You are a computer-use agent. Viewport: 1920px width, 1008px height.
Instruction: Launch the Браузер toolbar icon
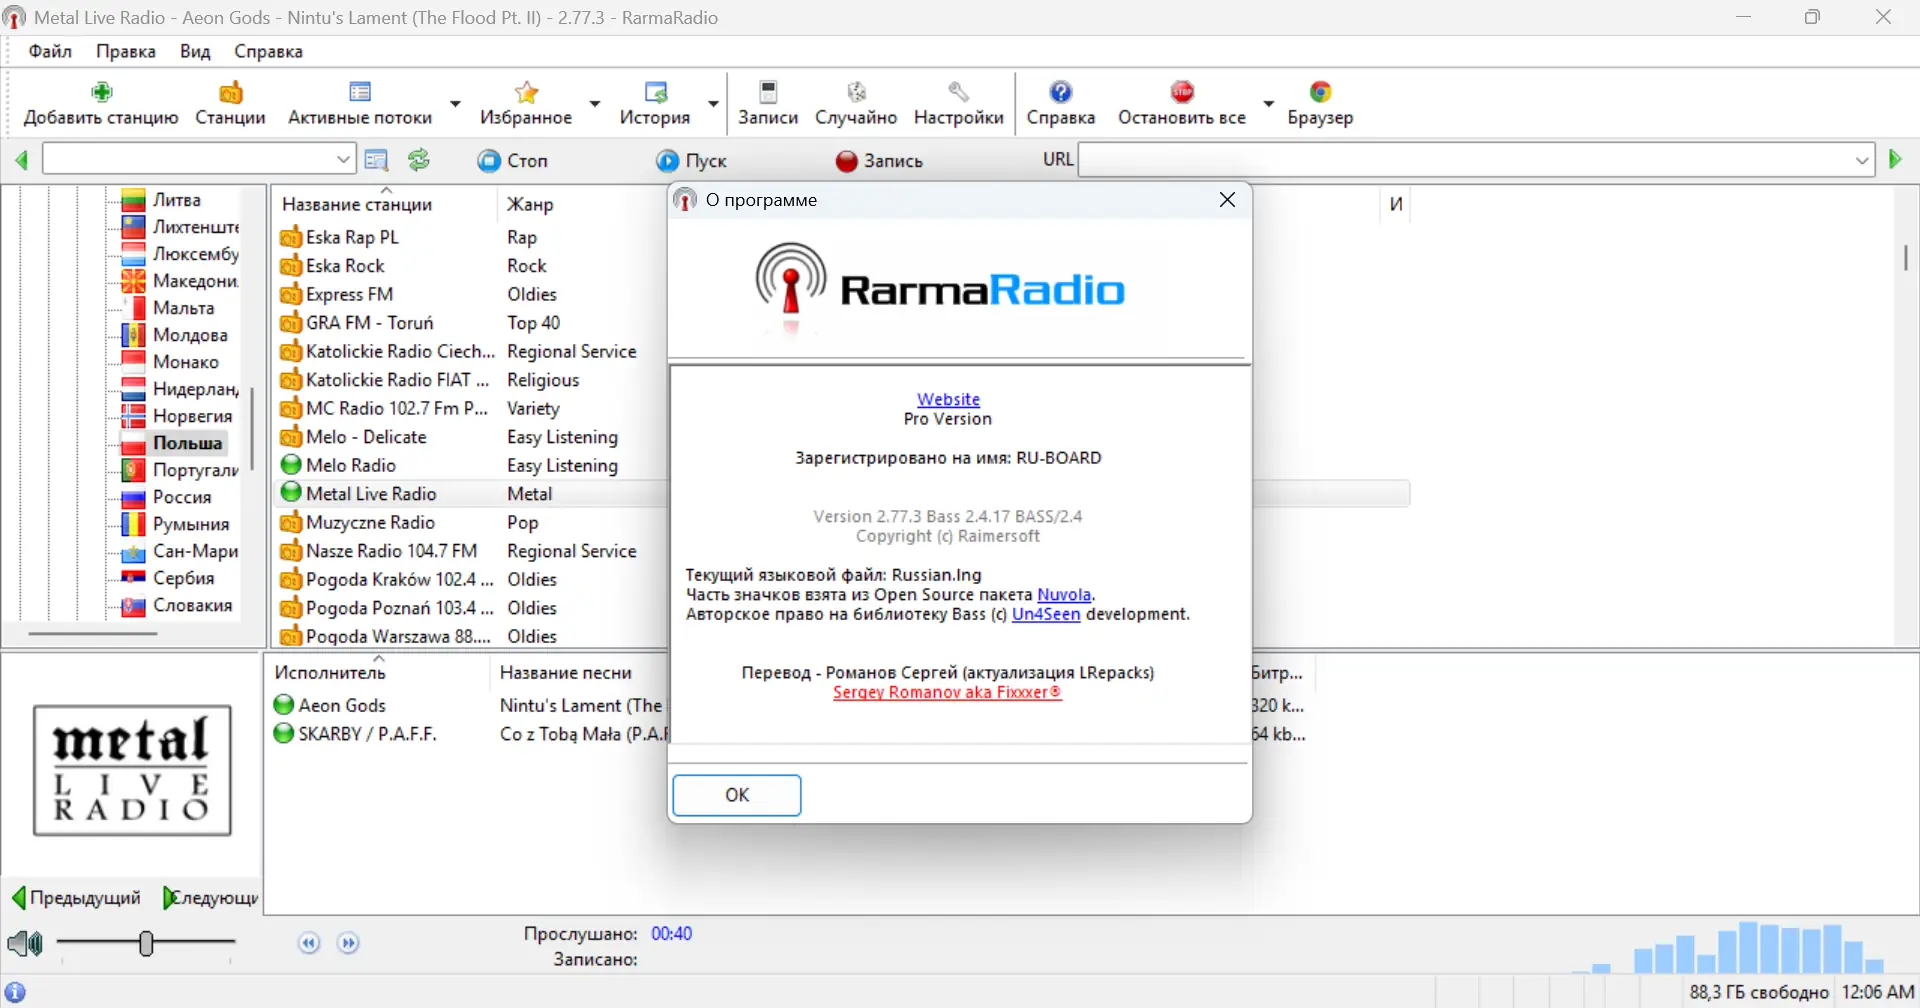[x=1320, y=91]
